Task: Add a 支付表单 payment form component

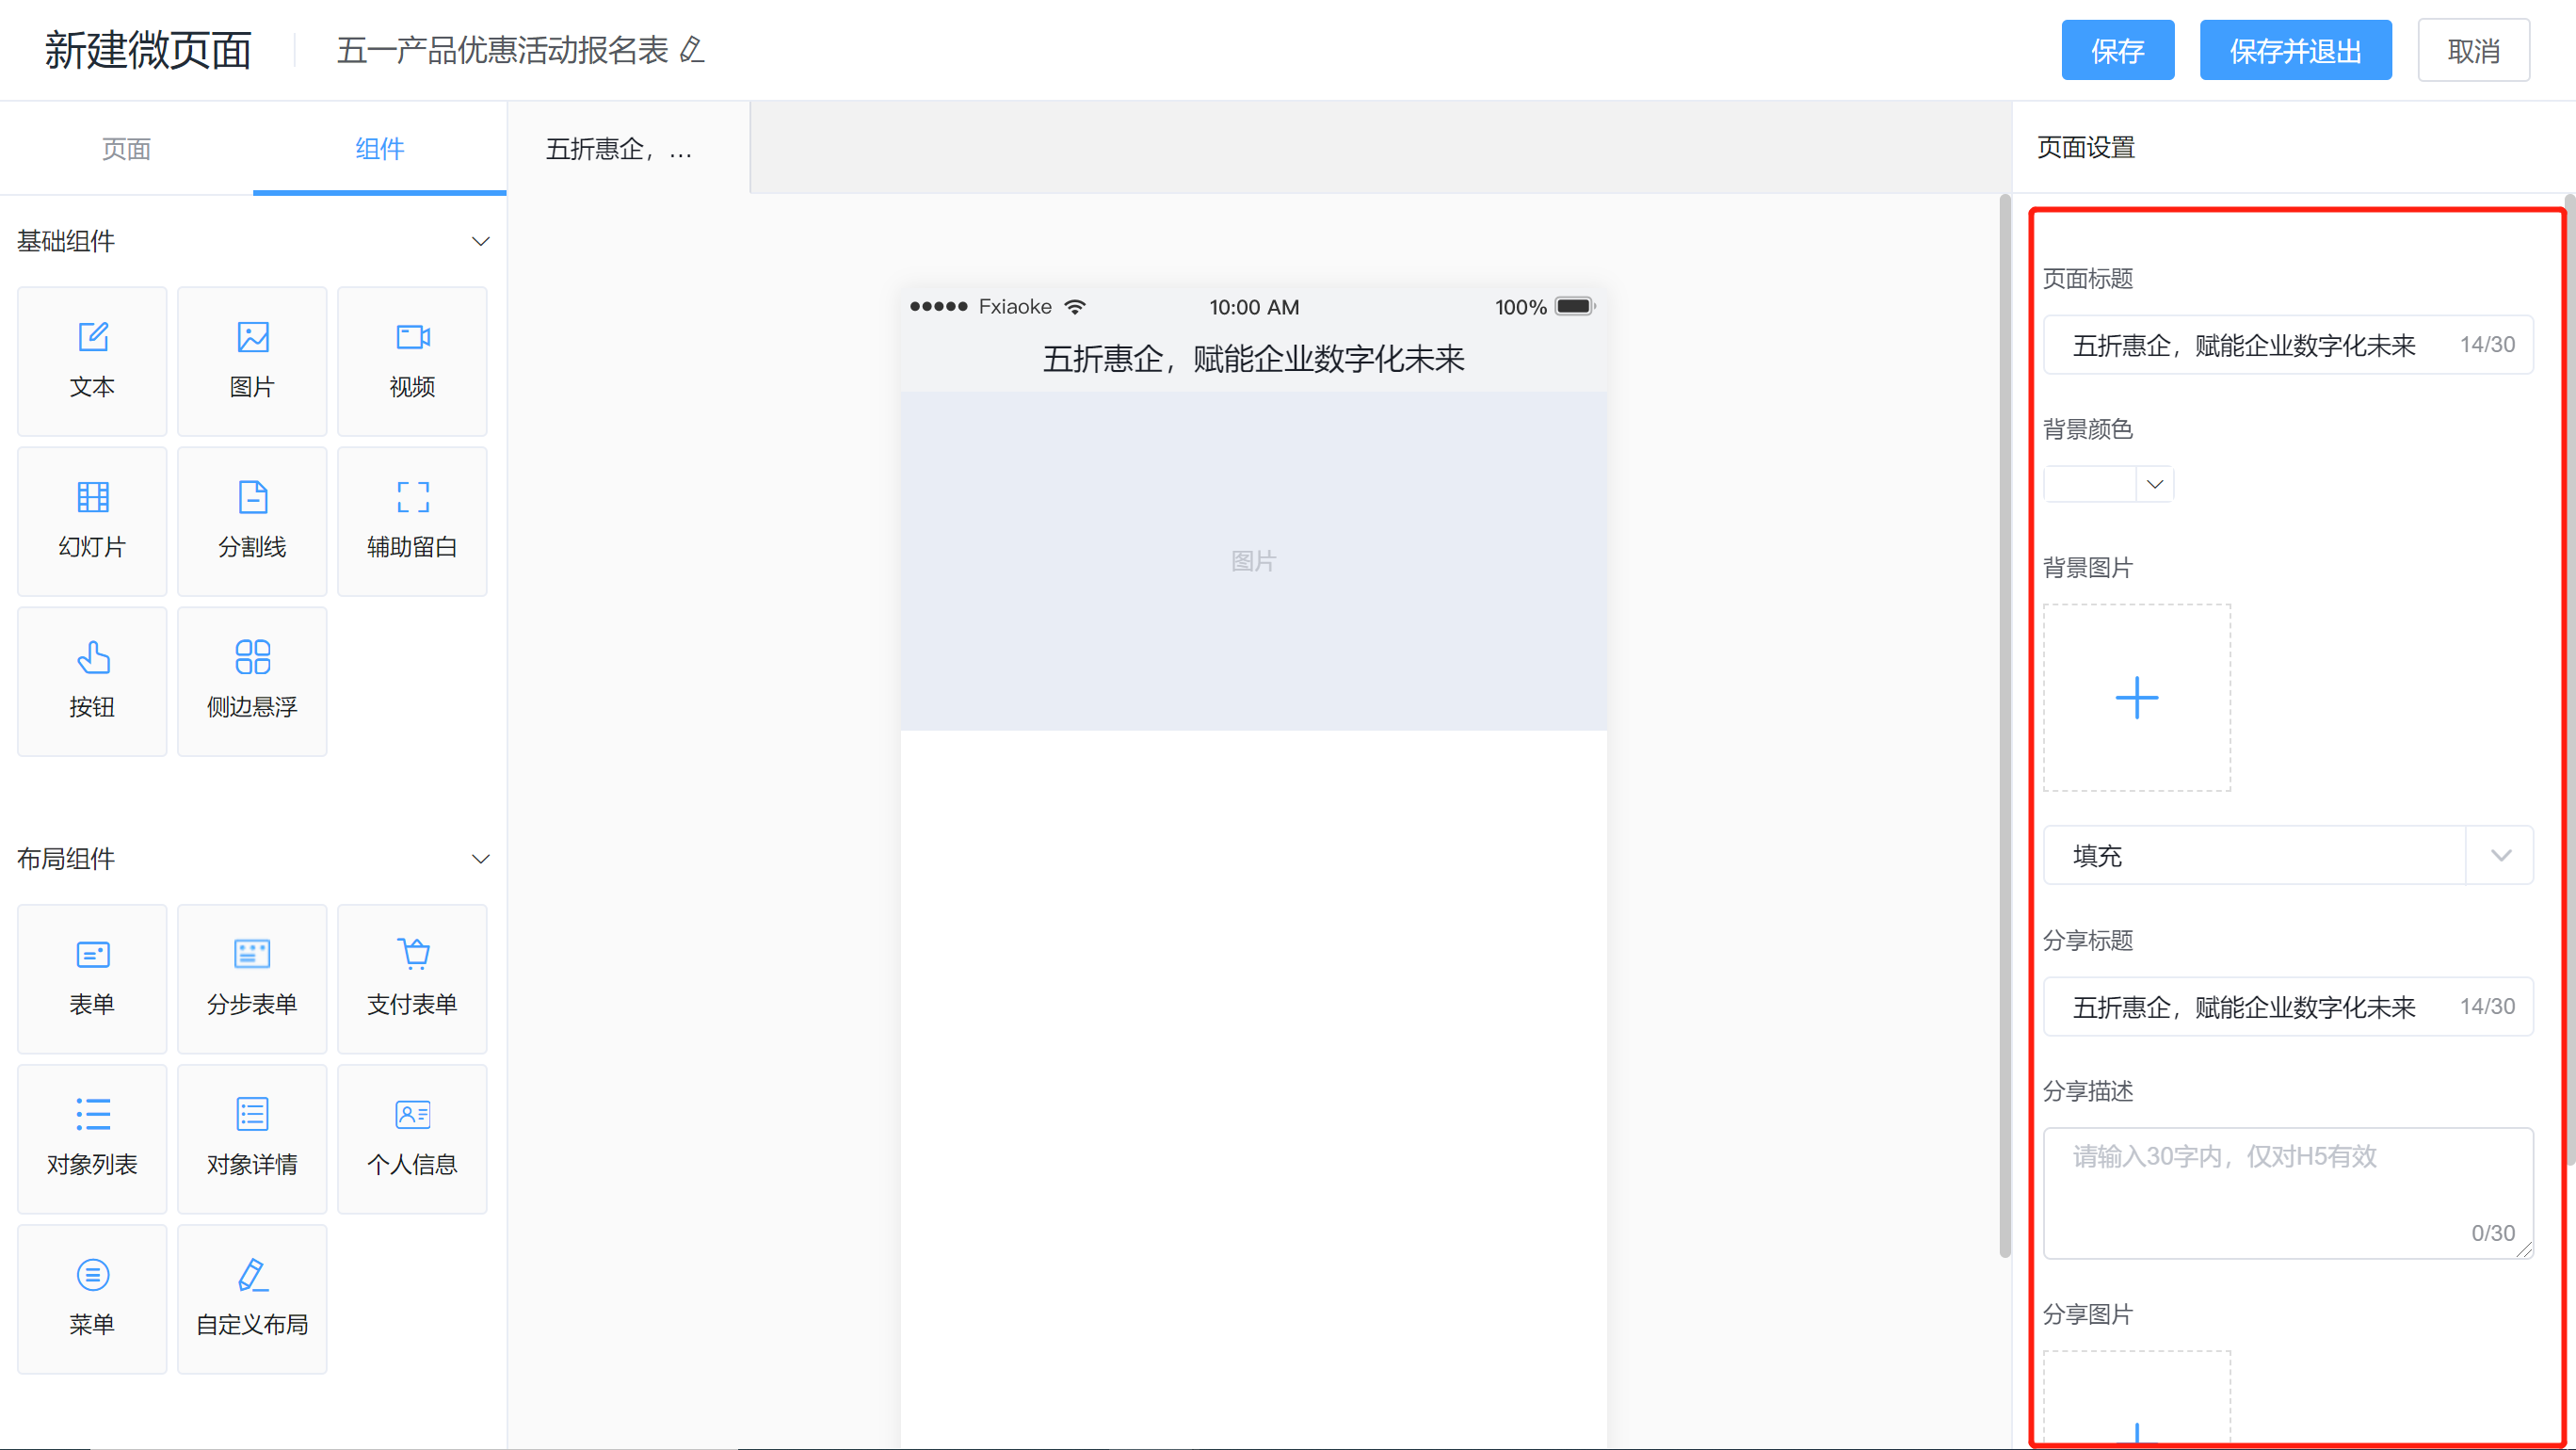Action: pyautogui.click(x=412, y=979)
